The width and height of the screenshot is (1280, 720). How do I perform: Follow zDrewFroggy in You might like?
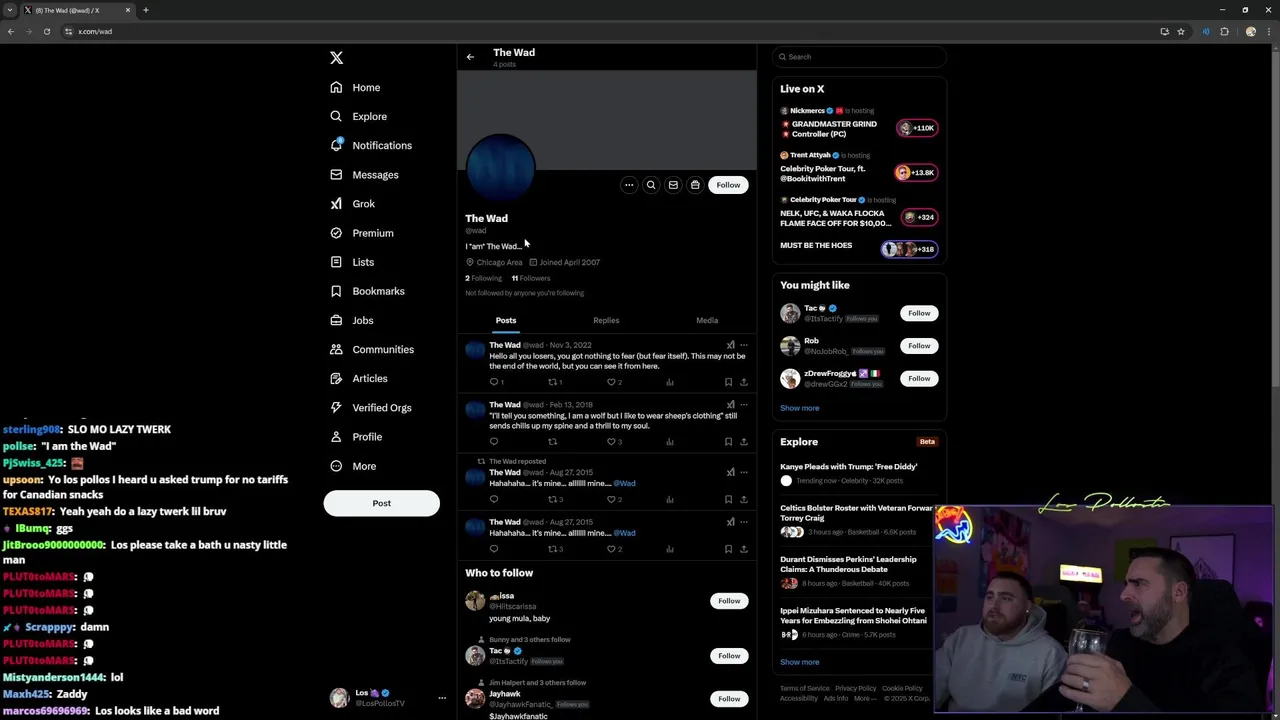click(x=919, y=378)
